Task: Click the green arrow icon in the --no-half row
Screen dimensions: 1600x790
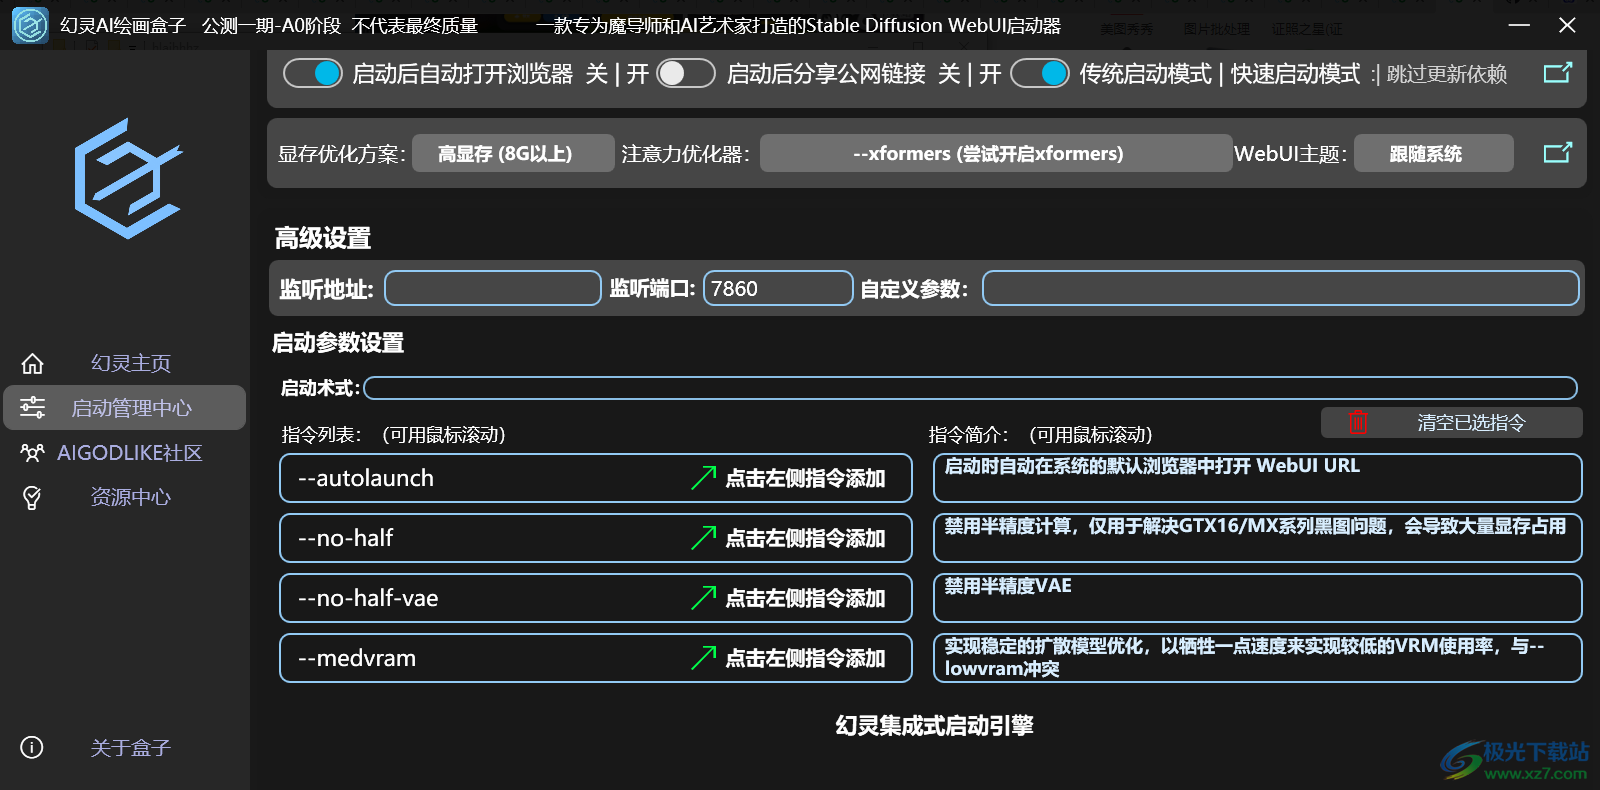Action: (704, 538)
